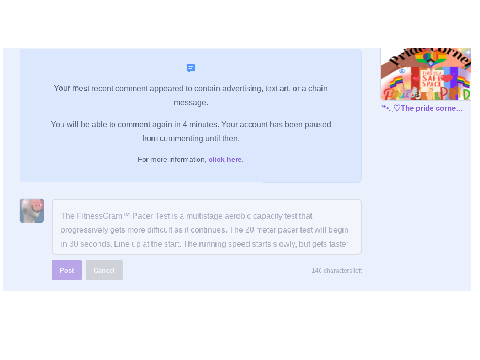
Task: Click the gray Cancel button
Action: click(104, 270)
